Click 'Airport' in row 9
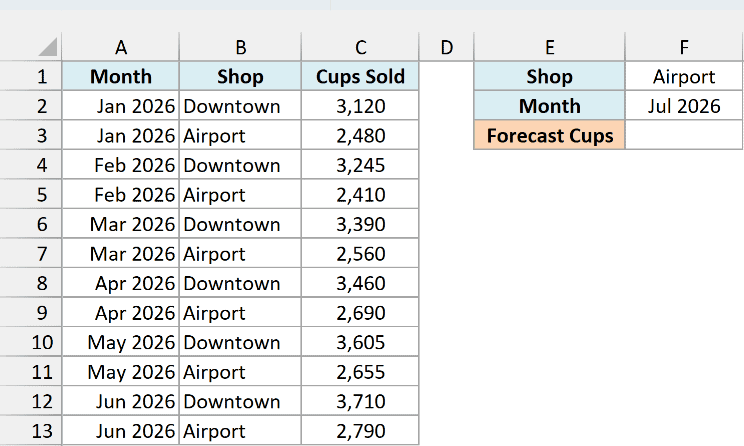Screen dimensions: 744x446 pos(214,314)
